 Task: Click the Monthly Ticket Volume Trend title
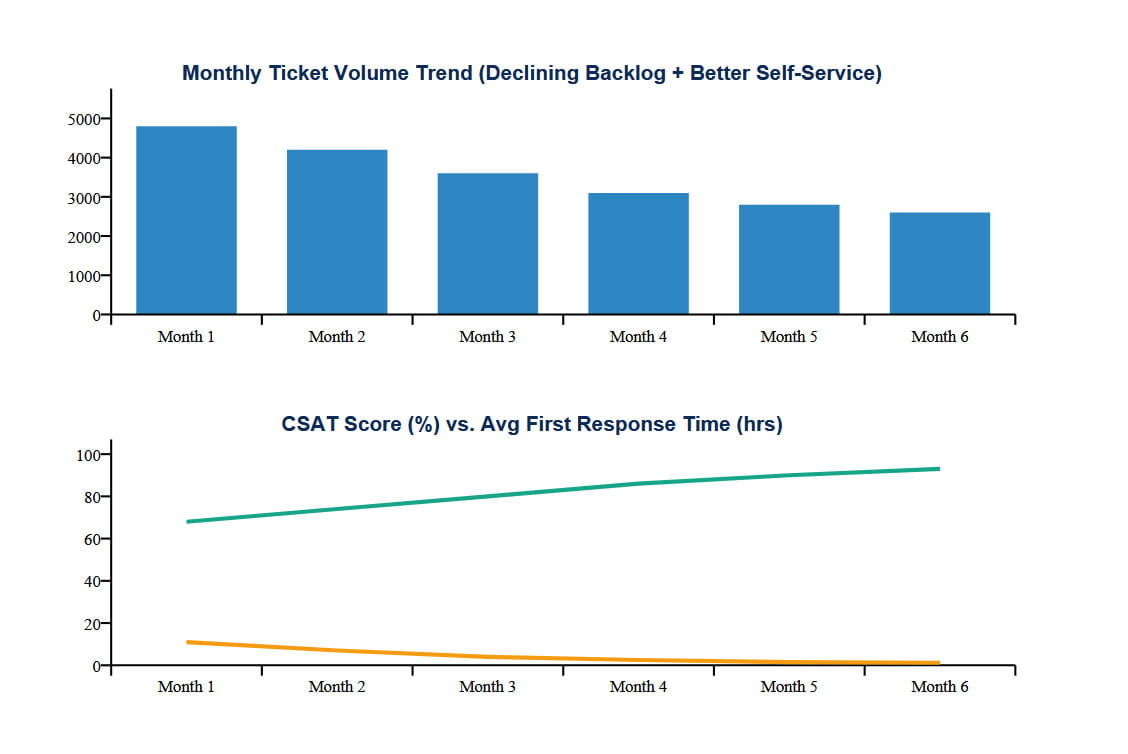click(532, 73)
